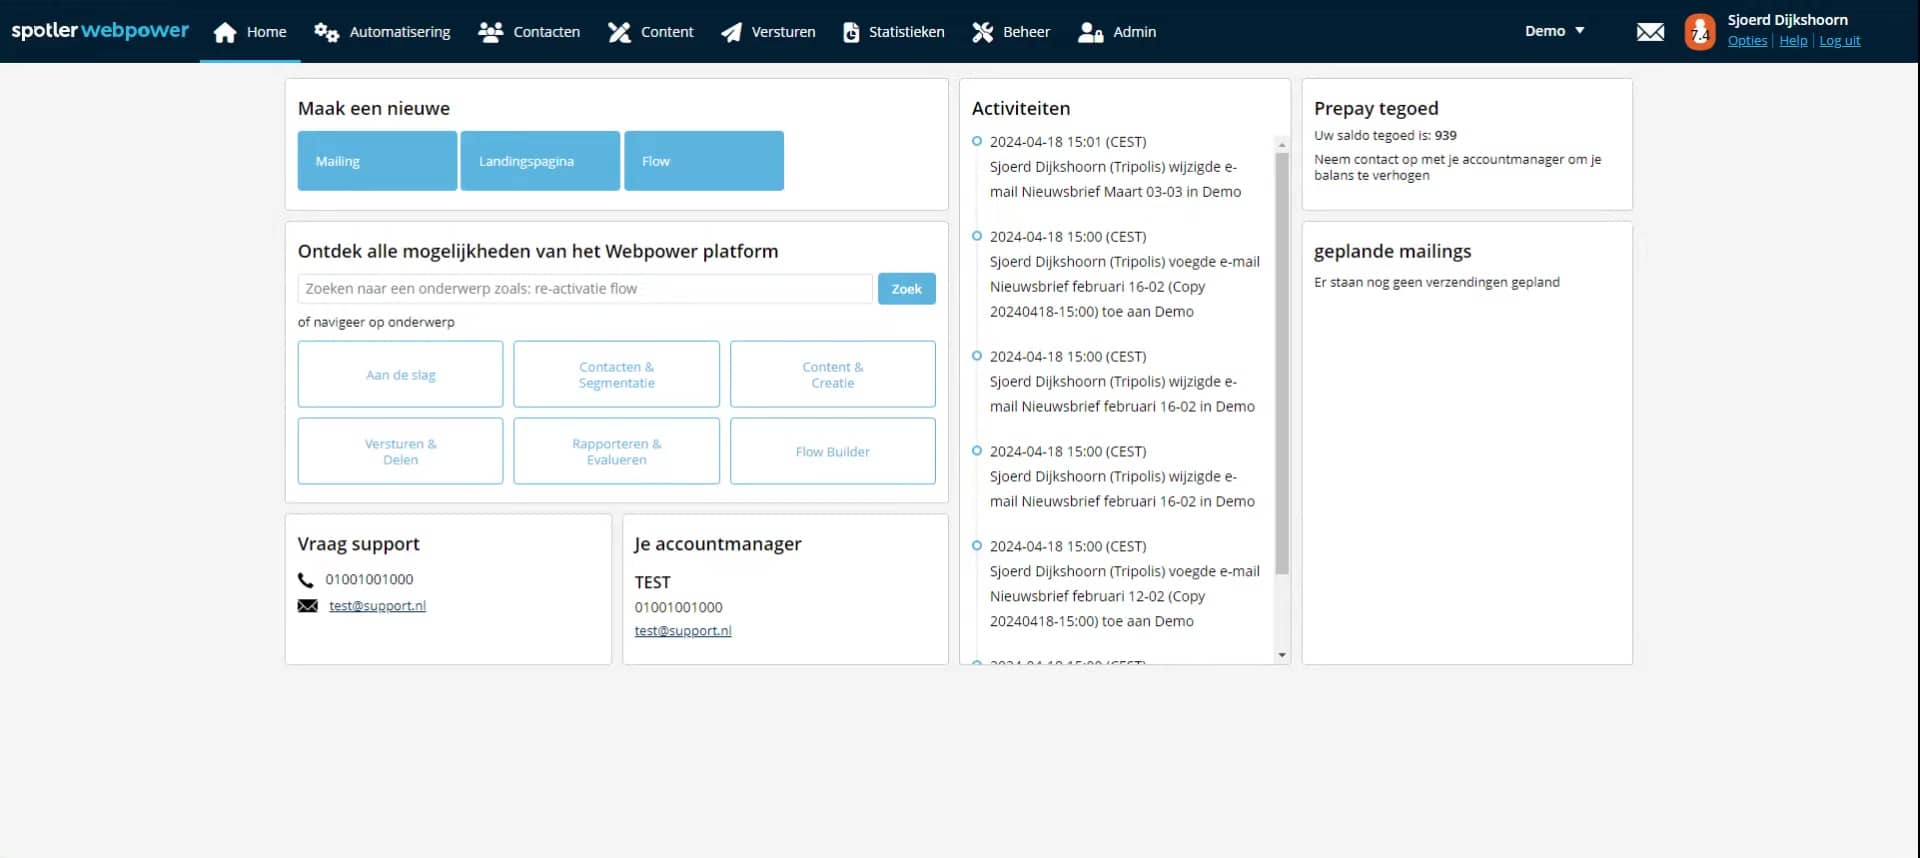The image size is (1920, 858).
Task: Create a new Mailing
Action: (377, 161)
